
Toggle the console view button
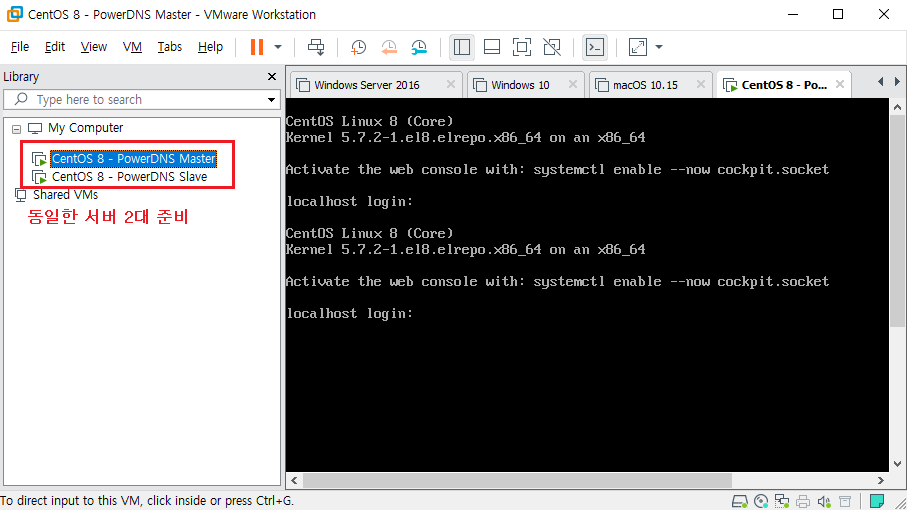point(595,47)
